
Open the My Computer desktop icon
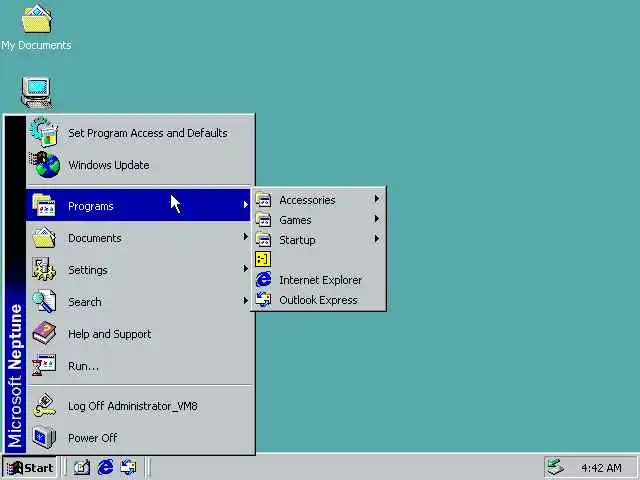pos(36,92)
